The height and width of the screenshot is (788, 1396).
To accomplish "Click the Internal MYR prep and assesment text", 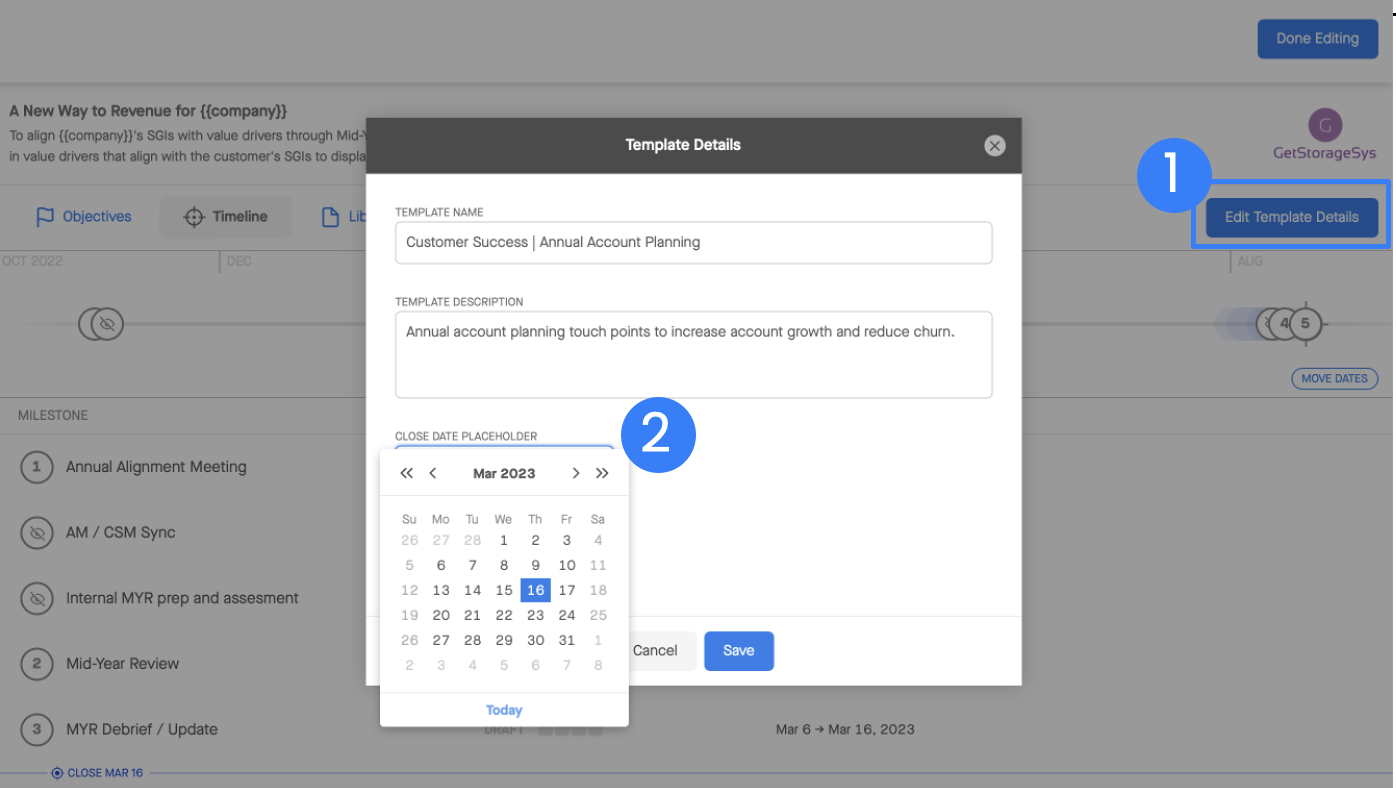I will pos(182,599).
